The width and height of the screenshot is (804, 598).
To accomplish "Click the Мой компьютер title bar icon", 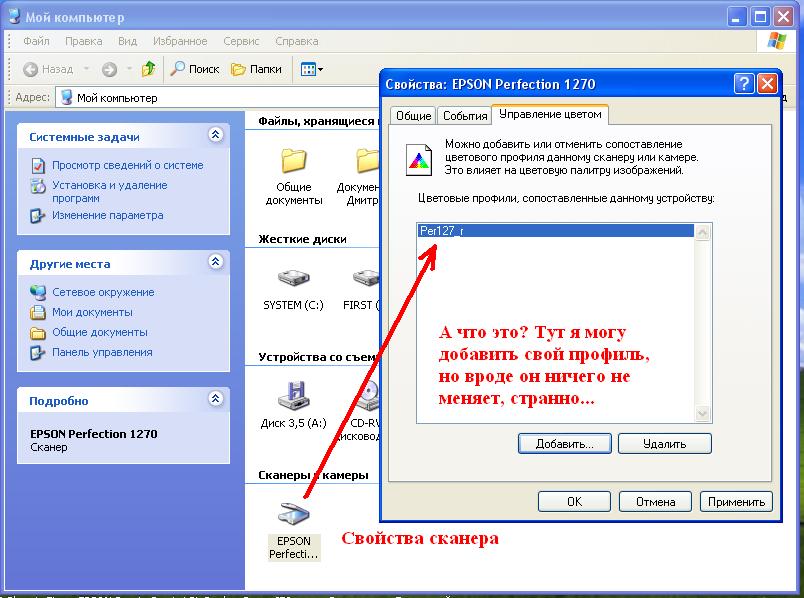I will tap(14, 16).
